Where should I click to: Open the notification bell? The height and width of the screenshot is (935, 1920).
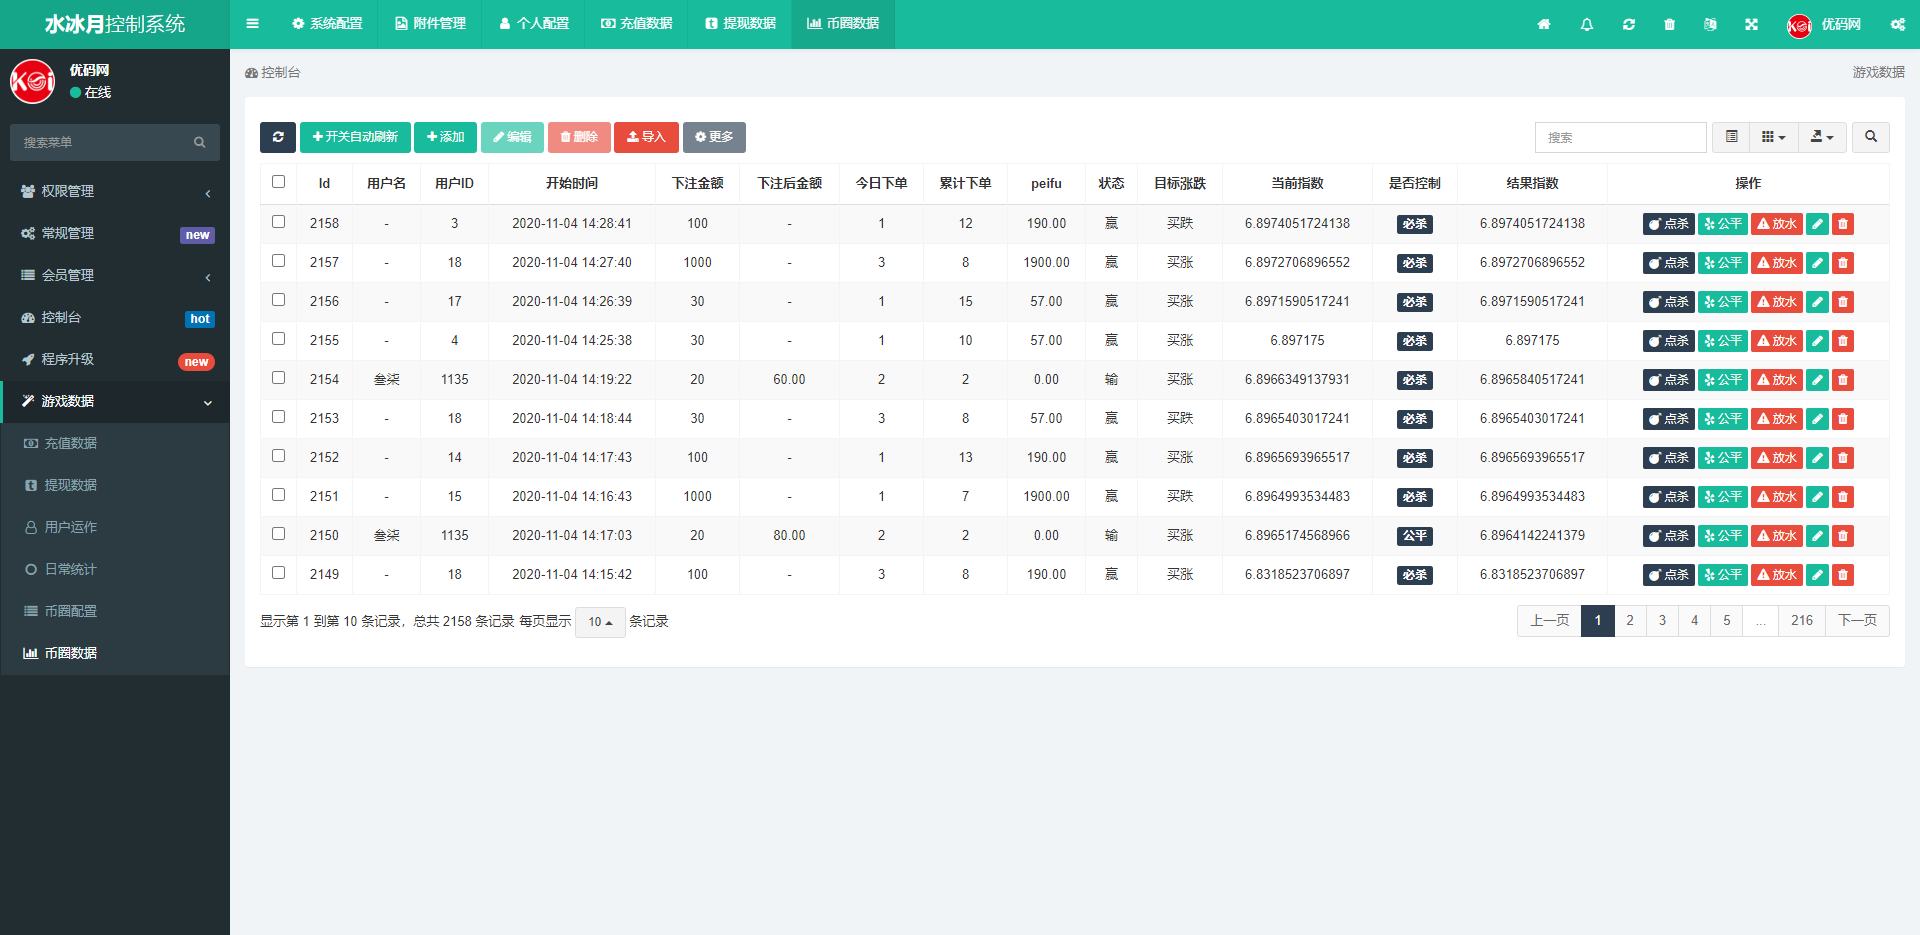[x=1587, y=24]
